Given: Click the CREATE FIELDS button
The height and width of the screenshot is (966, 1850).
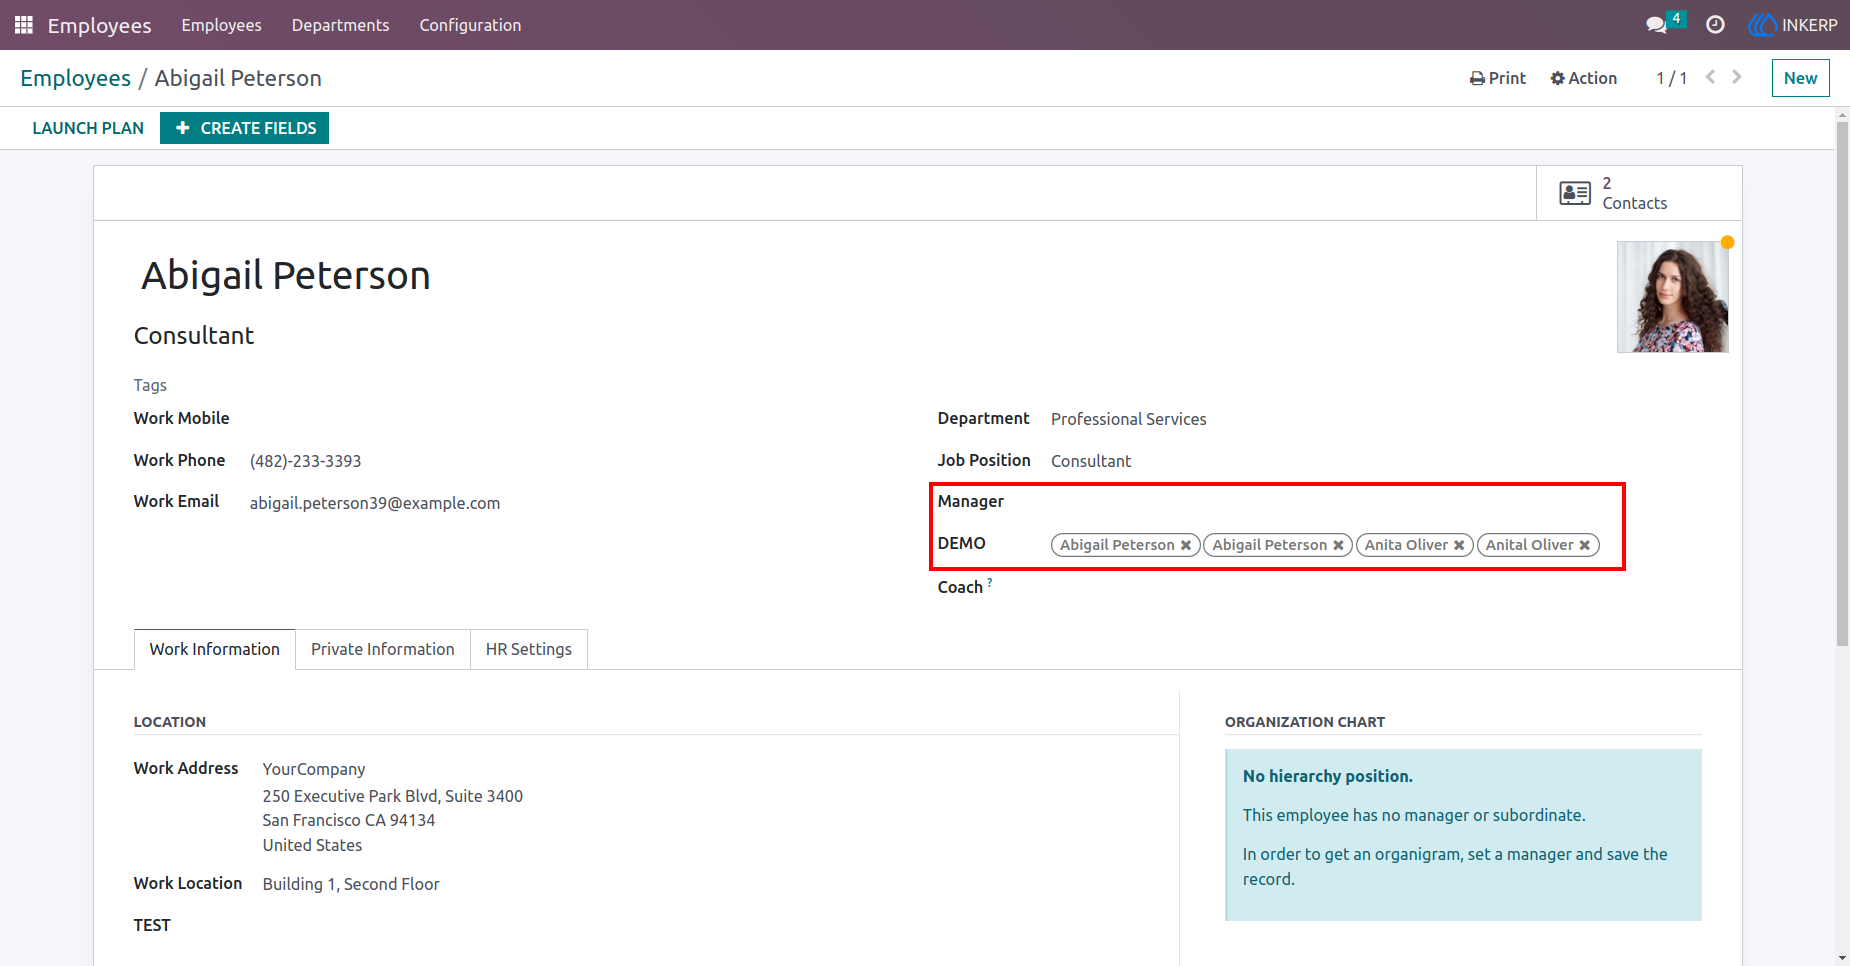Looking at the screenshot, I should click(x=245, y=128).
